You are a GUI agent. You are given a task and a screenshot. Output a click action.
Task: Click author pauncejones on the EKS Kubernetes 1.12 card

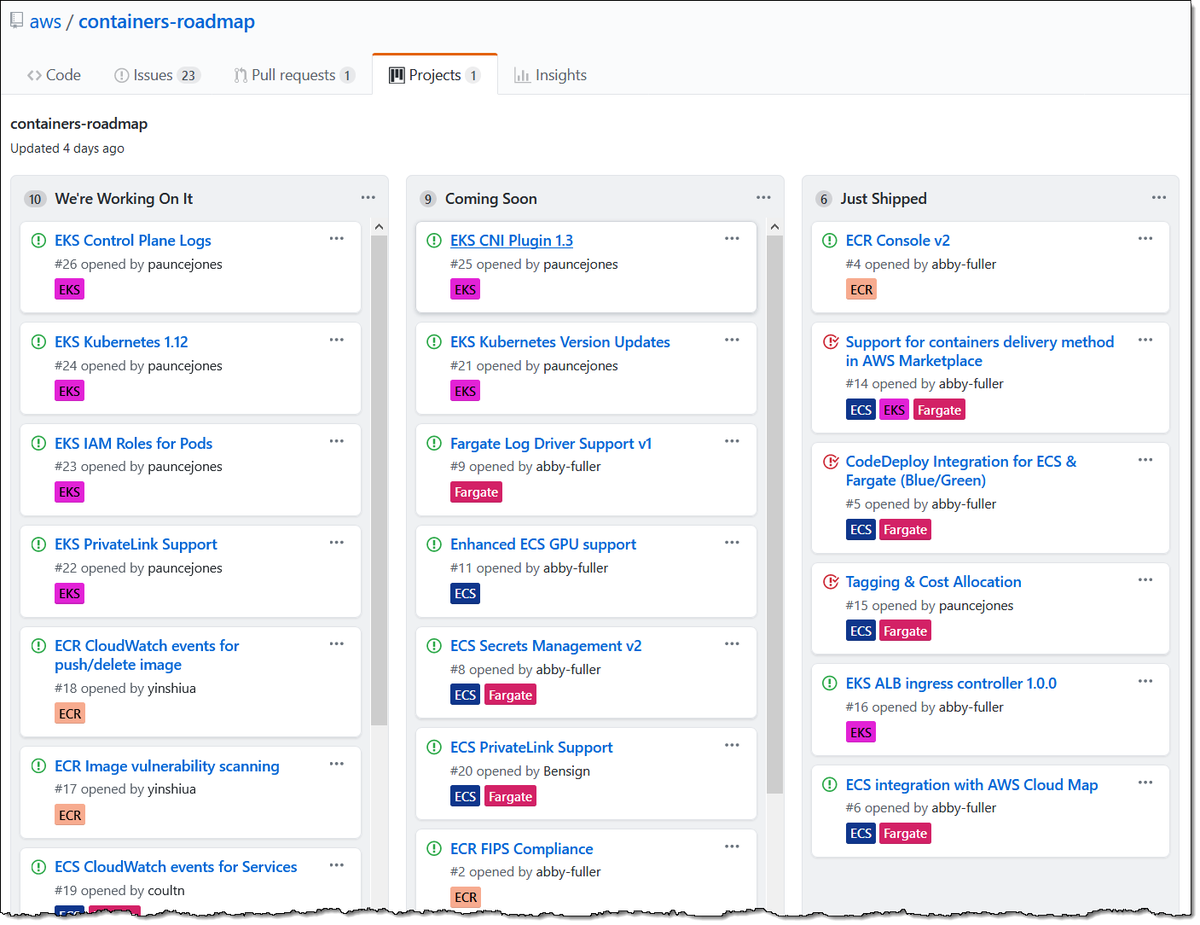(x=185, y=366)
